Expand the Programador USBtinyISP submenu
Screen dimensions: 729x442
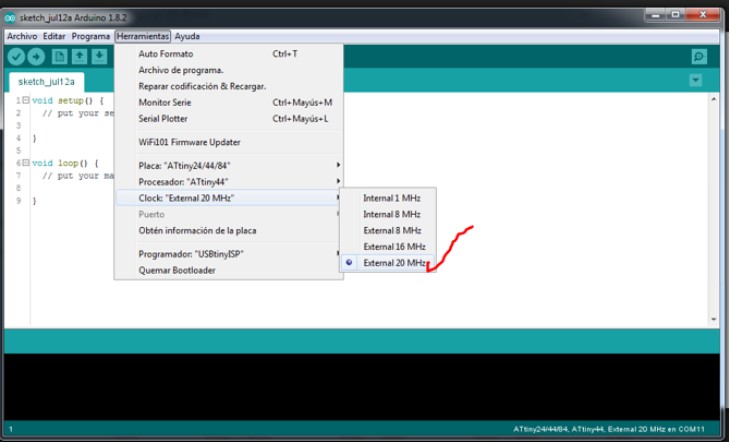click(x=229, y=254)
